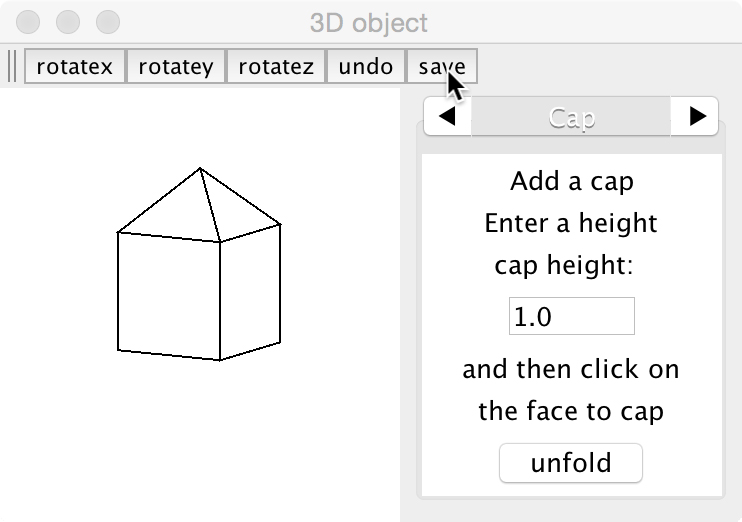Focus the cap height input field
This screenshot has height=522, width=742.
point(571,317)
